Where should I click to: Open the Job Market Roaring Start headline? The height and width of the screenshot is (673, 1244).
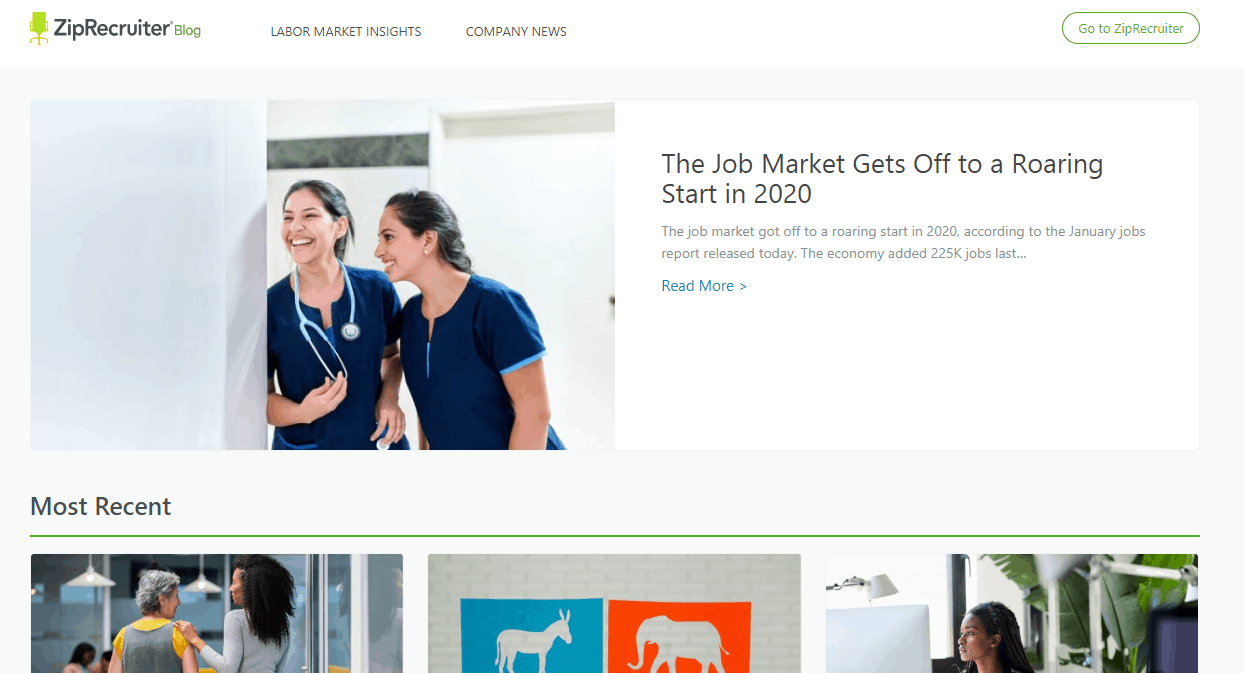click(x=882, y=178)
